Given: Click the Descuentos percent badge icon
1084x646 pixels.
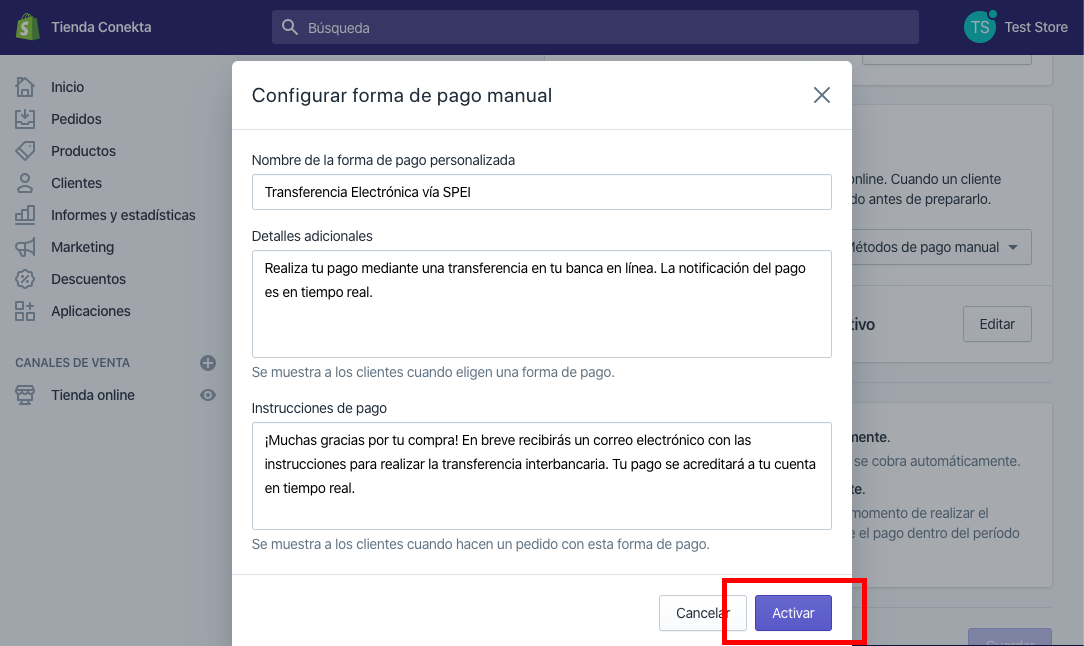Looking at the screenshot, I should click(25, 279).
